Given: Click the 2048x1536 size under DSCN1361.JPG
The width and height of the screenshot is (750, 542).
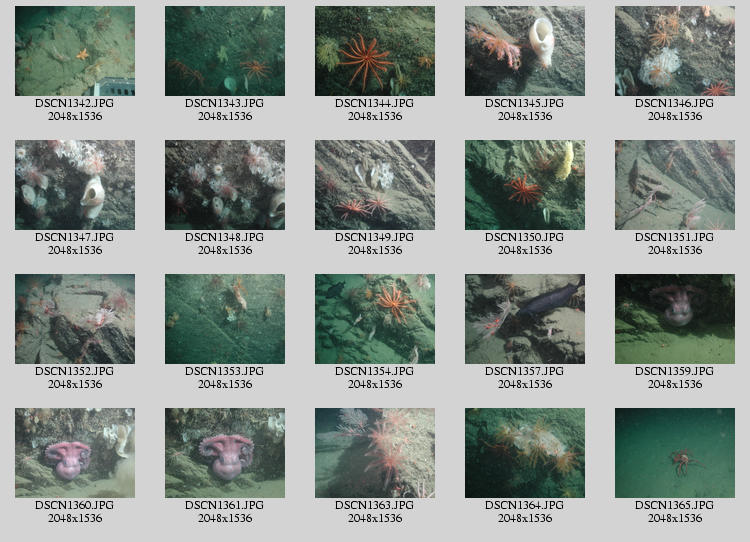Looking at the screenshot, I should click(225, 518).
